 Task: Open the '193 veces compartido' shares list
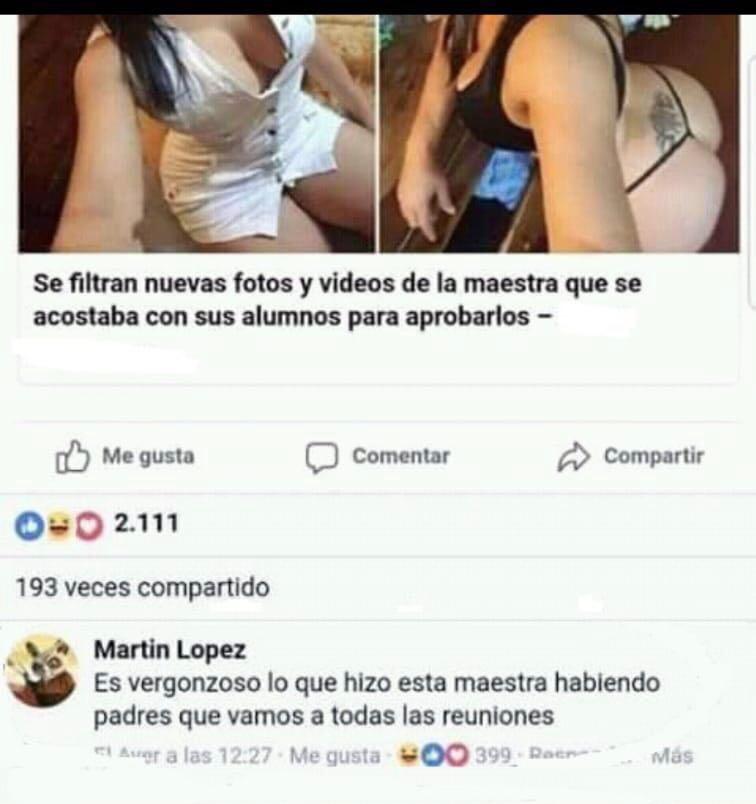tap(143, 588)
